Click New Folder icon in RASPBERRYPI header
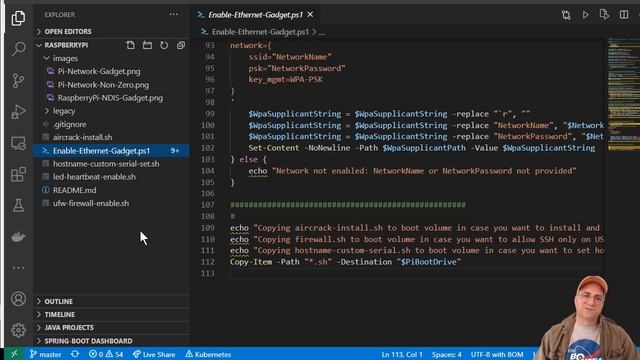640x360 pixels. coord(147,45)
